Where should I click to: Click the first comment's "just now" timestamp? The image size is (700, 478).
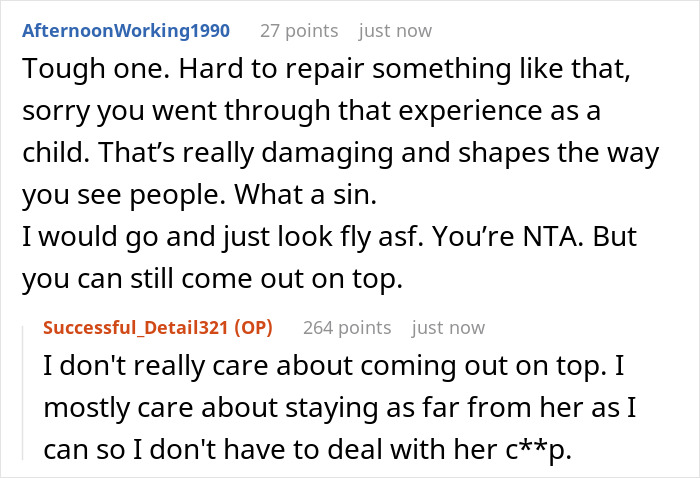point(395,30)
